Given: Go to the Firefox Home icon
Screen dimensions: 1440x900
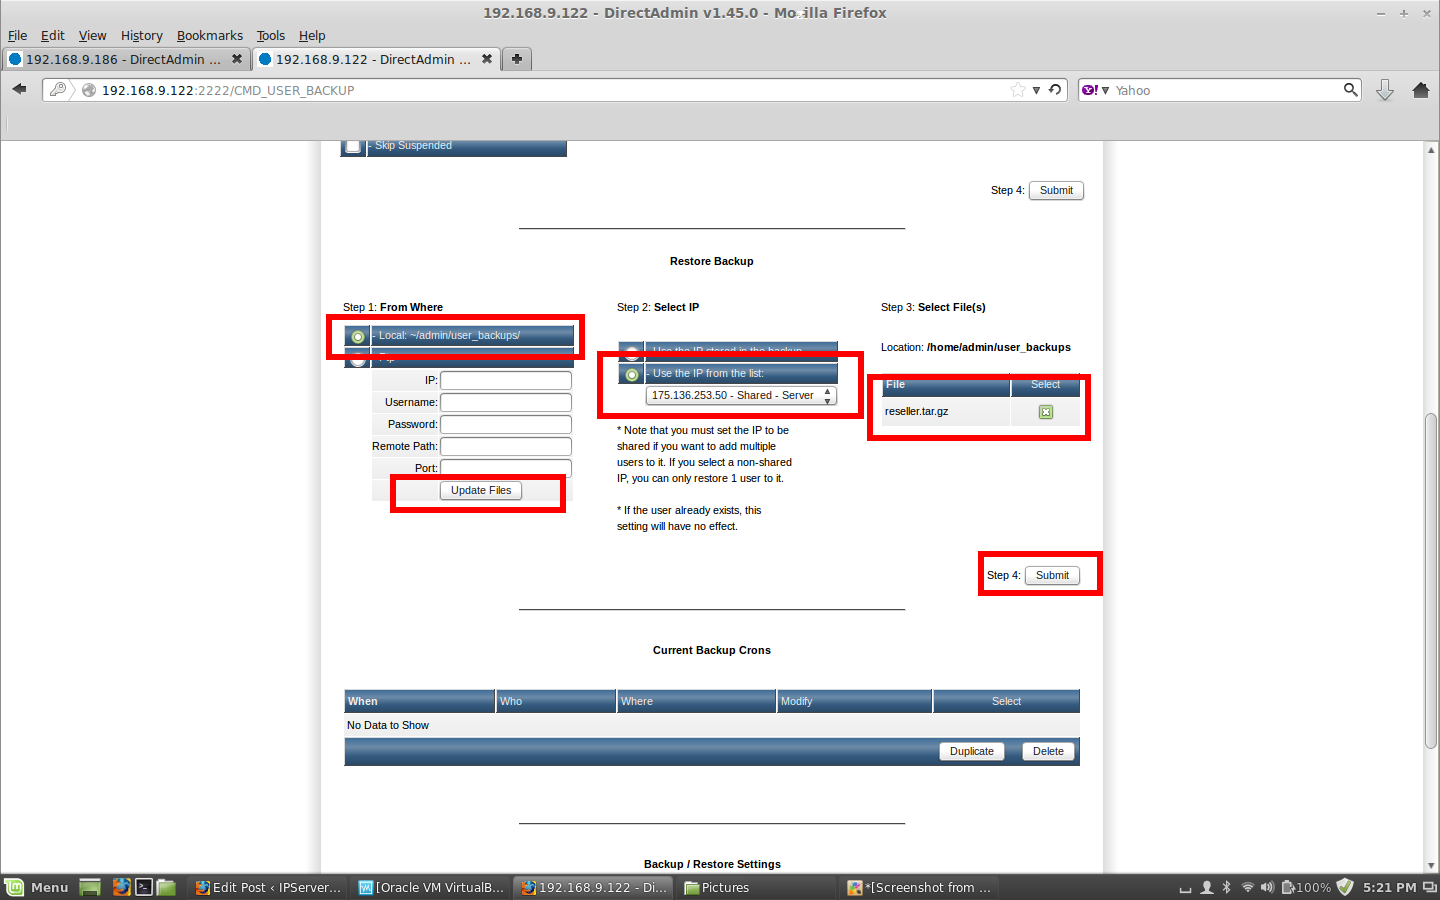Looking at the screenshot, I should pos(1420,90).
